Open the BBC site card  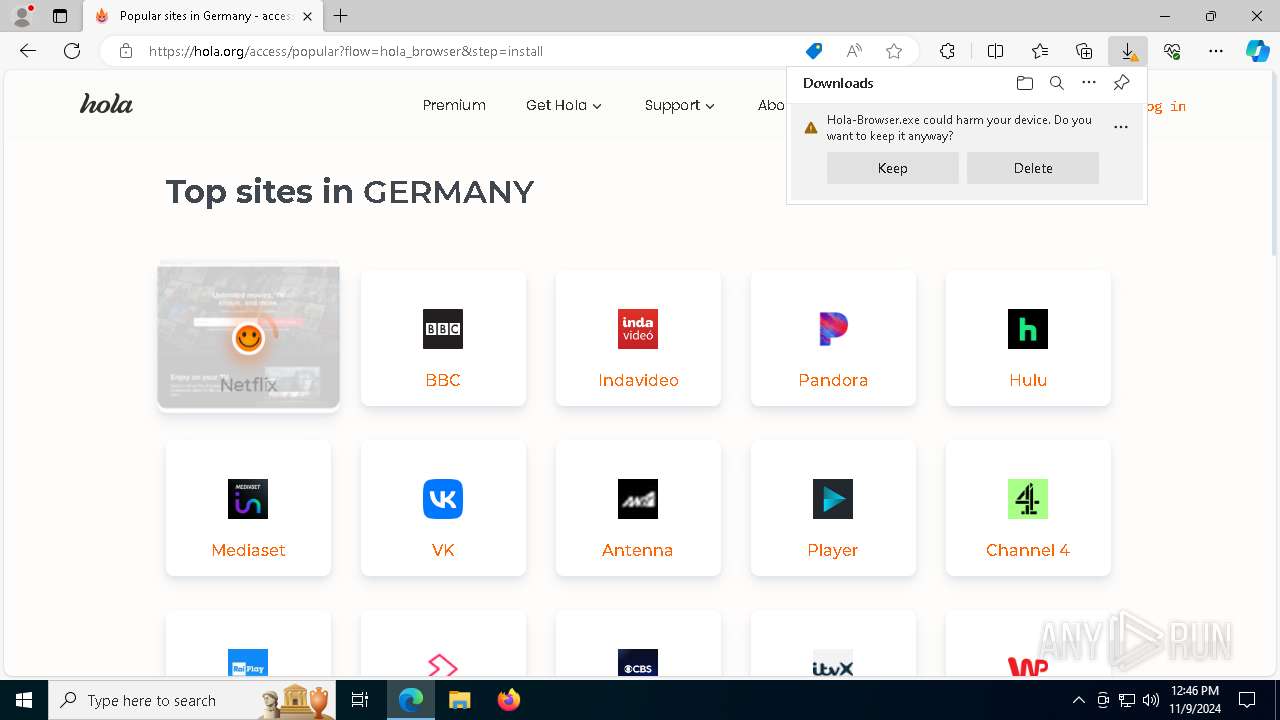point(443,338)
